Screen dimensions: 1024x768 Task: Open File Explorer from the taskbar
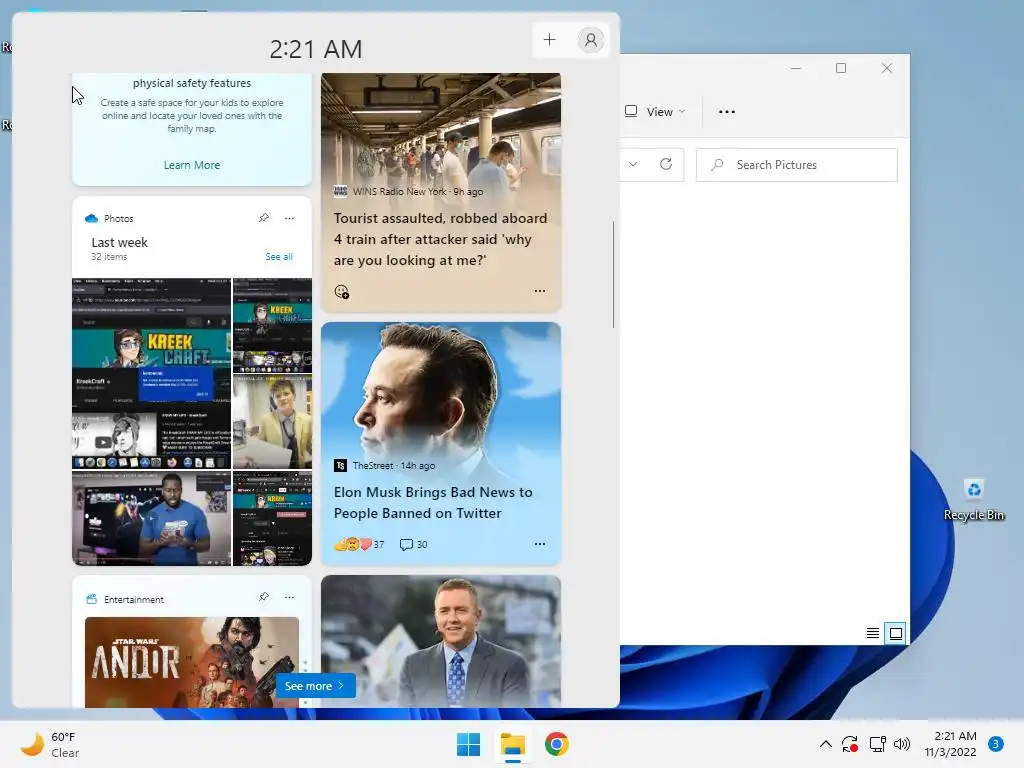coord(513,744)
